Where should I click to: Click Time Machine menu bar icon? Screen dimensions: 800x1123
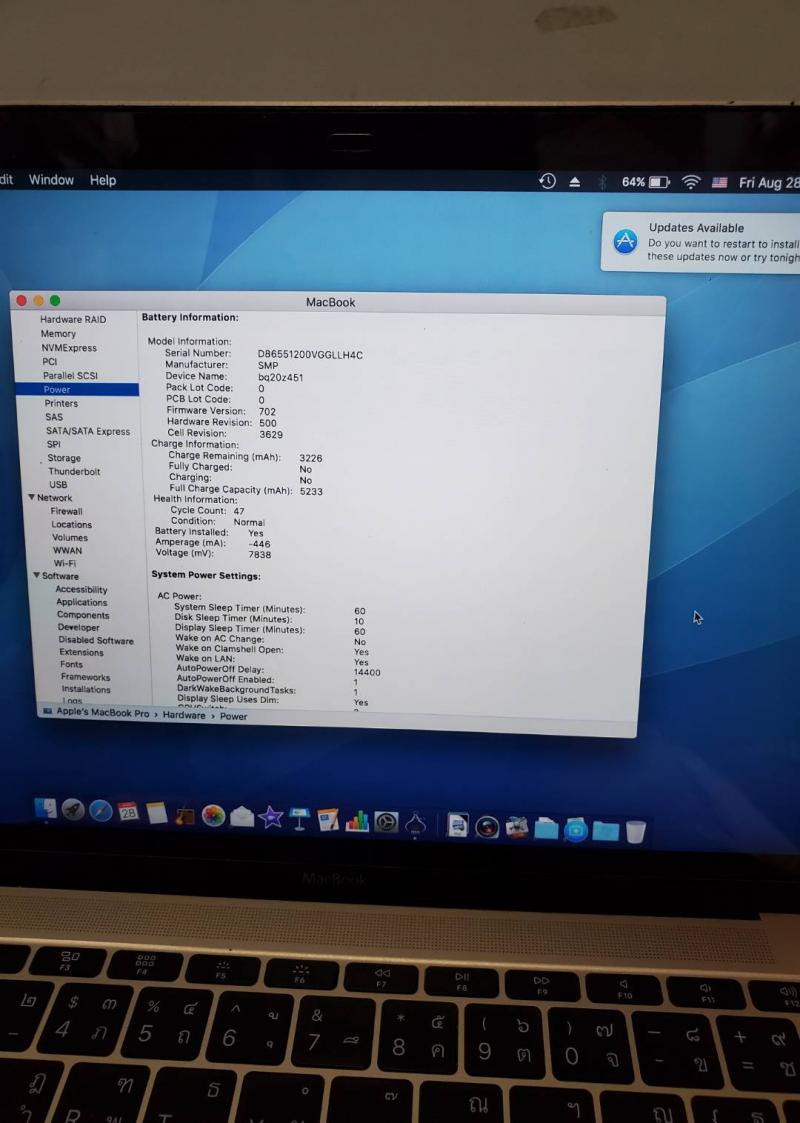click(547, 181)
